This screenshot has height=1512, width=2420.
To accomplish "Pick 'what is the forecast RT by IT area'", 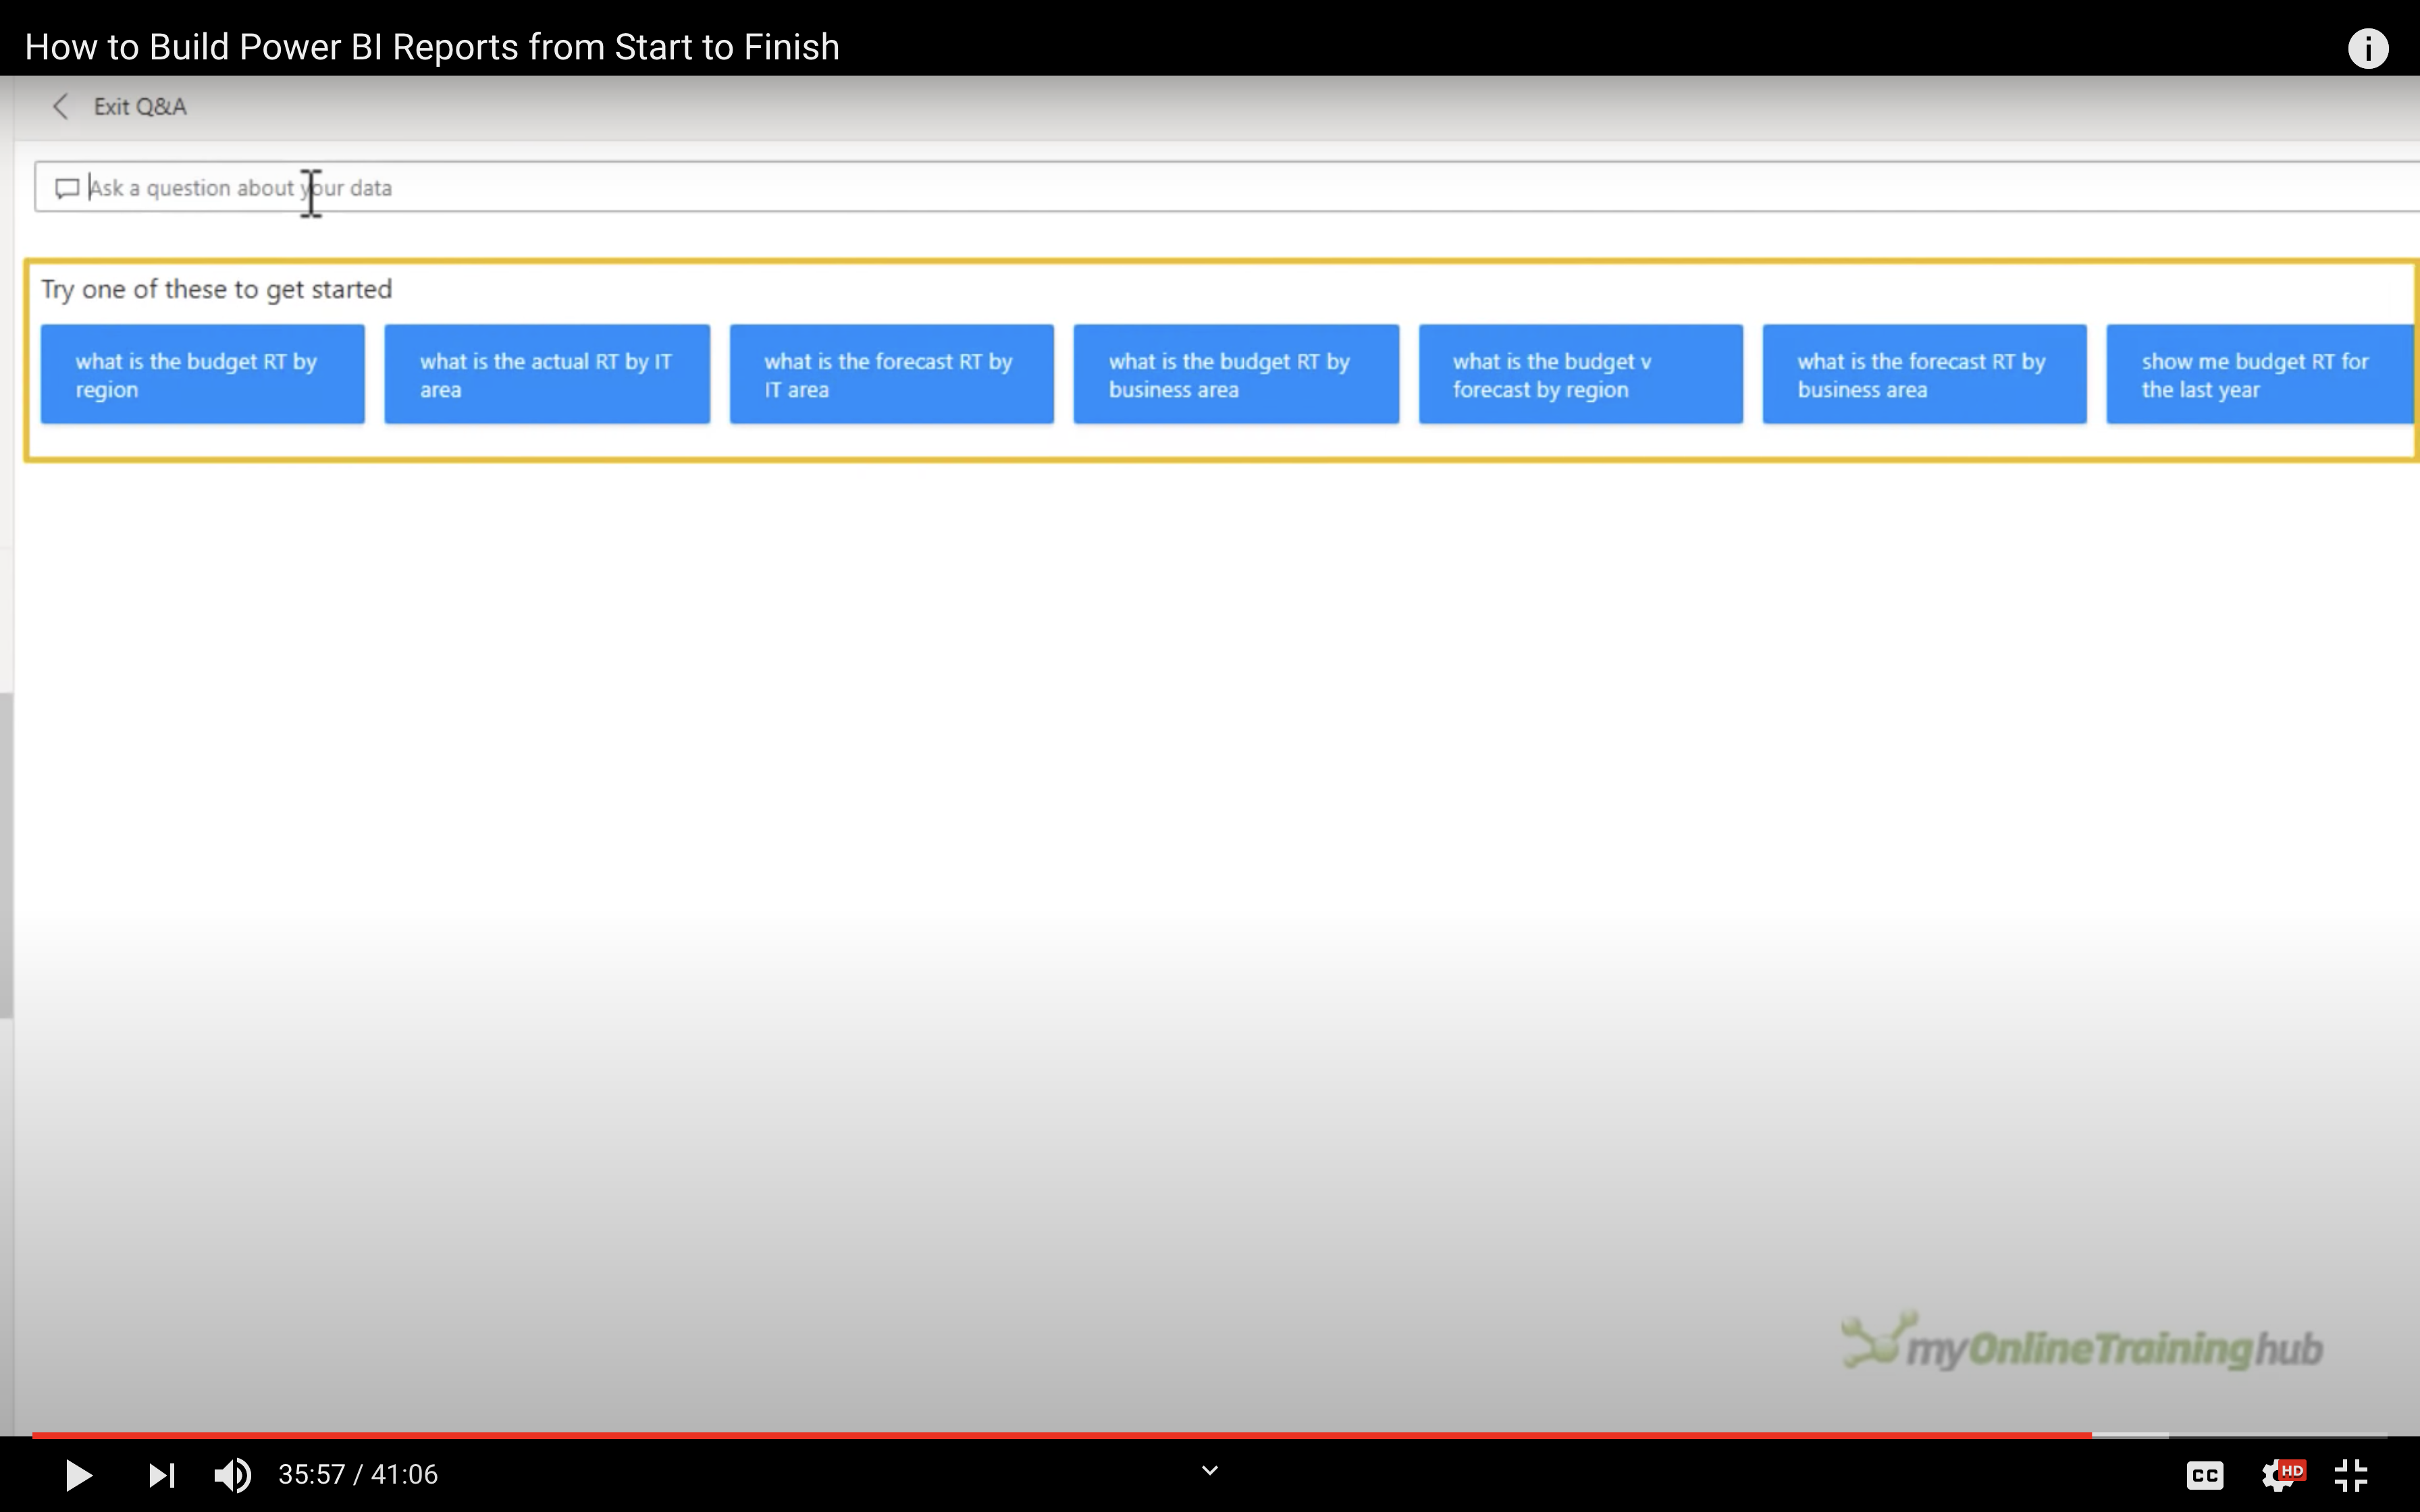I will click(x=891, y=375).
